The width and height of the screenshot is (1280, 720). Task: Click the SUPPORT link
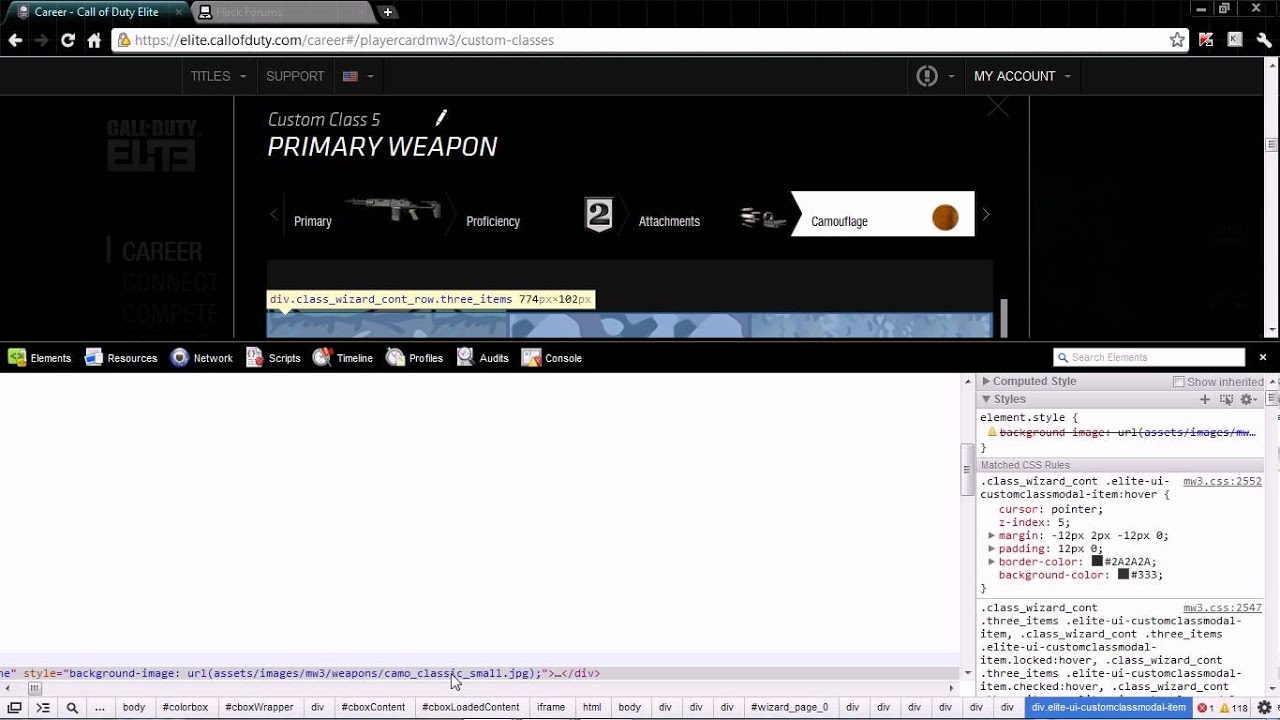click(x=295, y=76)
